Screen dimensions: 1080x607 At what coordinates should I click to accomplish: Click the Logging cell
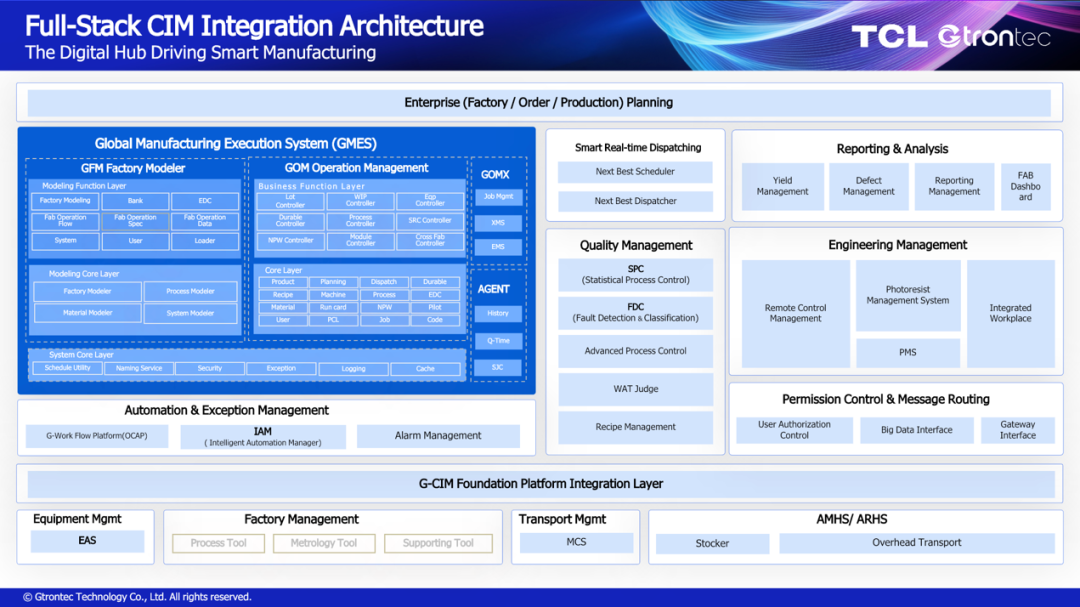click(x=353, y=369)
